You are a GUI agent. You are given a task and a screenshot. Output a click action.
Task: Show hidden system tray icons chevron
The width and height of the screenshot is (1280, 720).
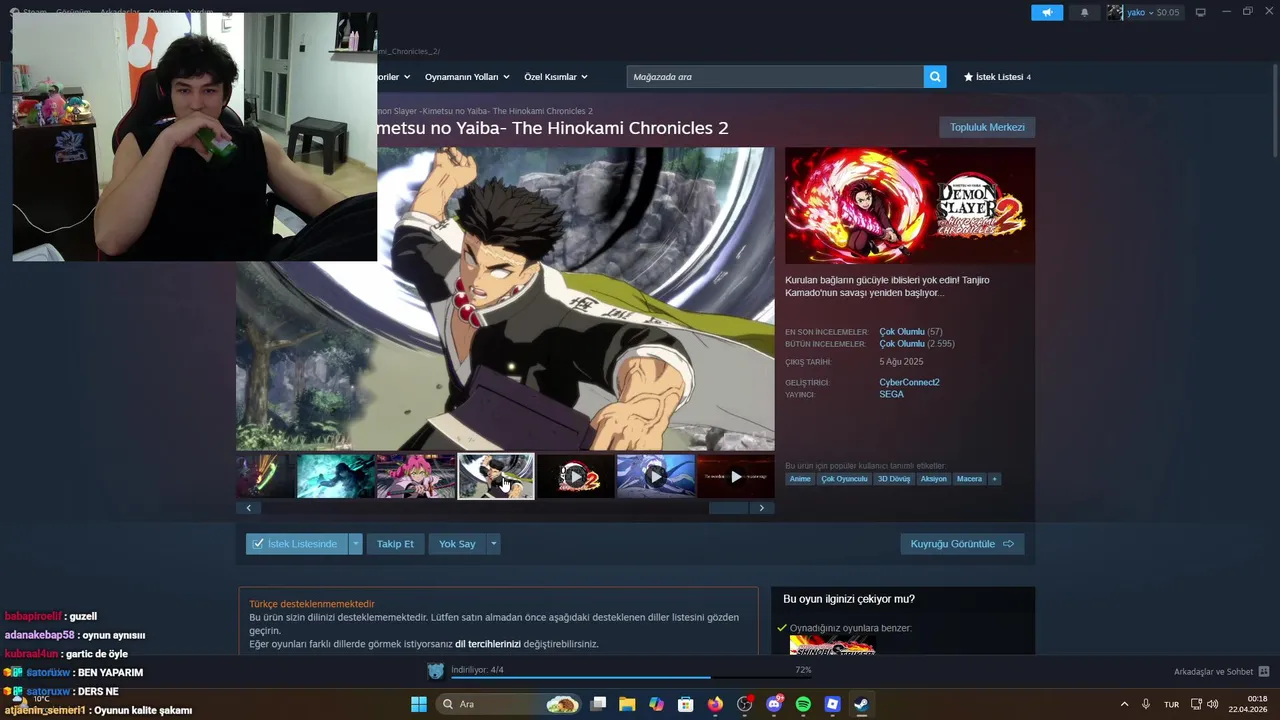point(1124,704)
